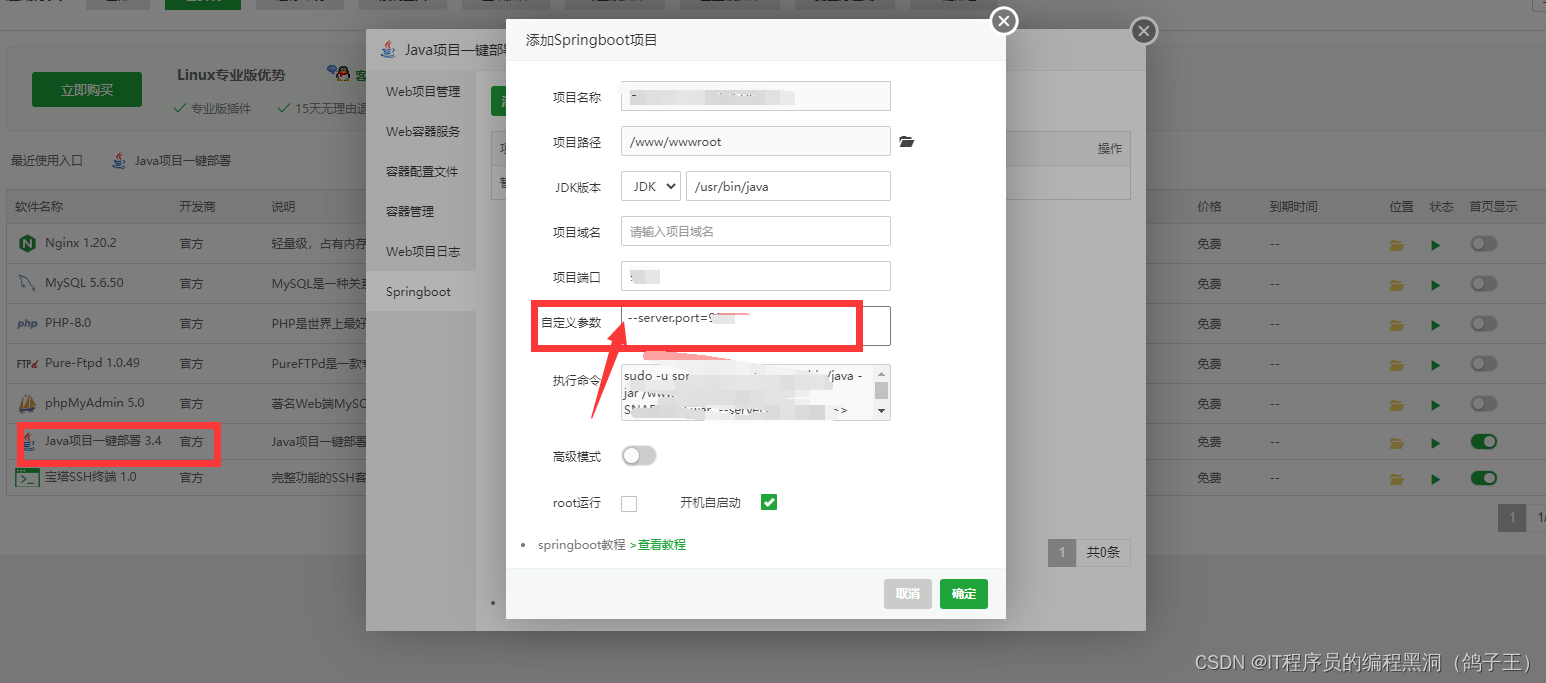Disable homepage display for 宝塔SSH终端
Image resolution: width=1546 pixels, height=683 pixels.
tap(1483, 478)
